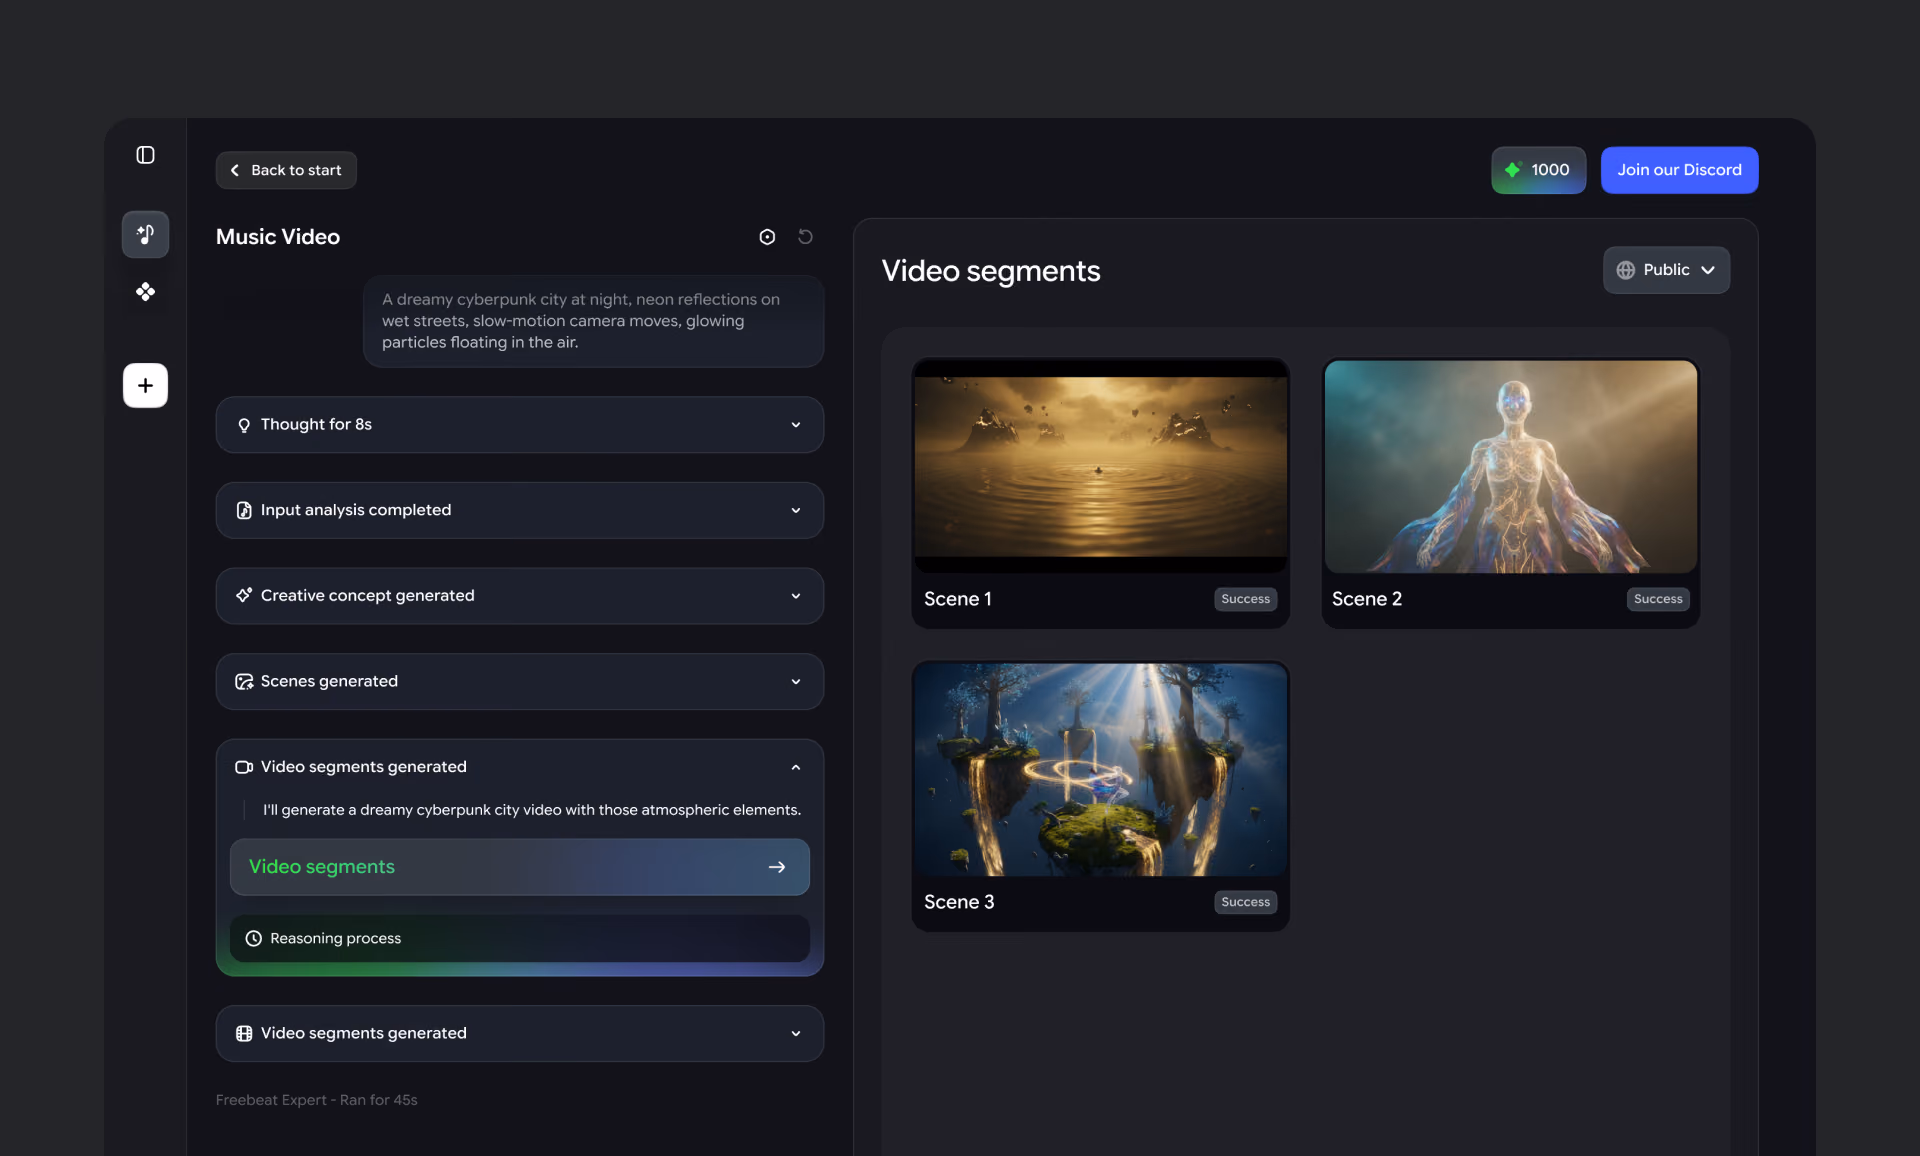Open Scene 1 golden water thumbnail

tap(1100, 467)
